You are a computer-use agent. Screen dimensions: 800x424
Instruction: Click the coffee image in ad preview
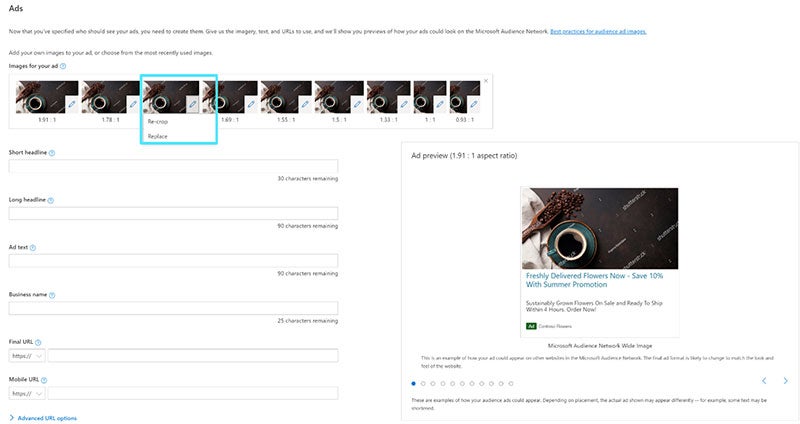599,228
